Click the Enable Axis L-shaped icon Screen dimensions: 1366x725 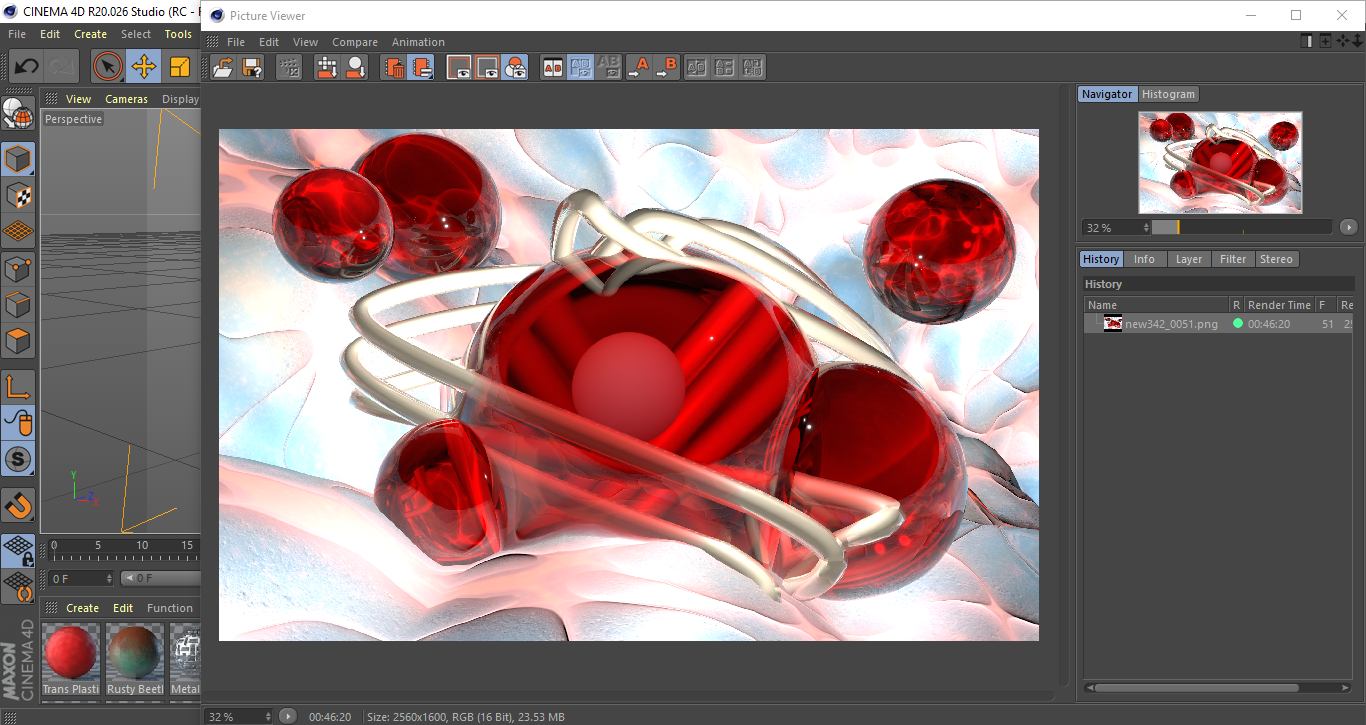[x=18, y=387]
